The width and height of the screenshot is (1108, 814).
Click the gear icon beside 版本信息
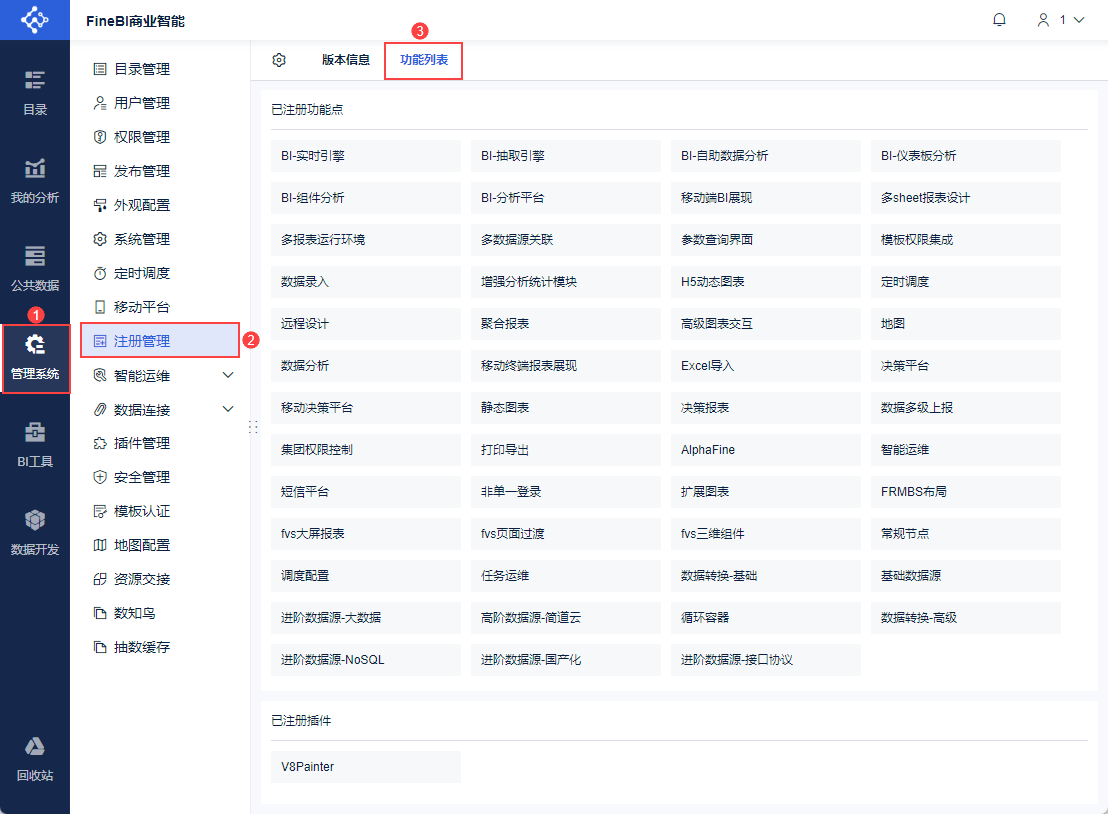point(279,60)
